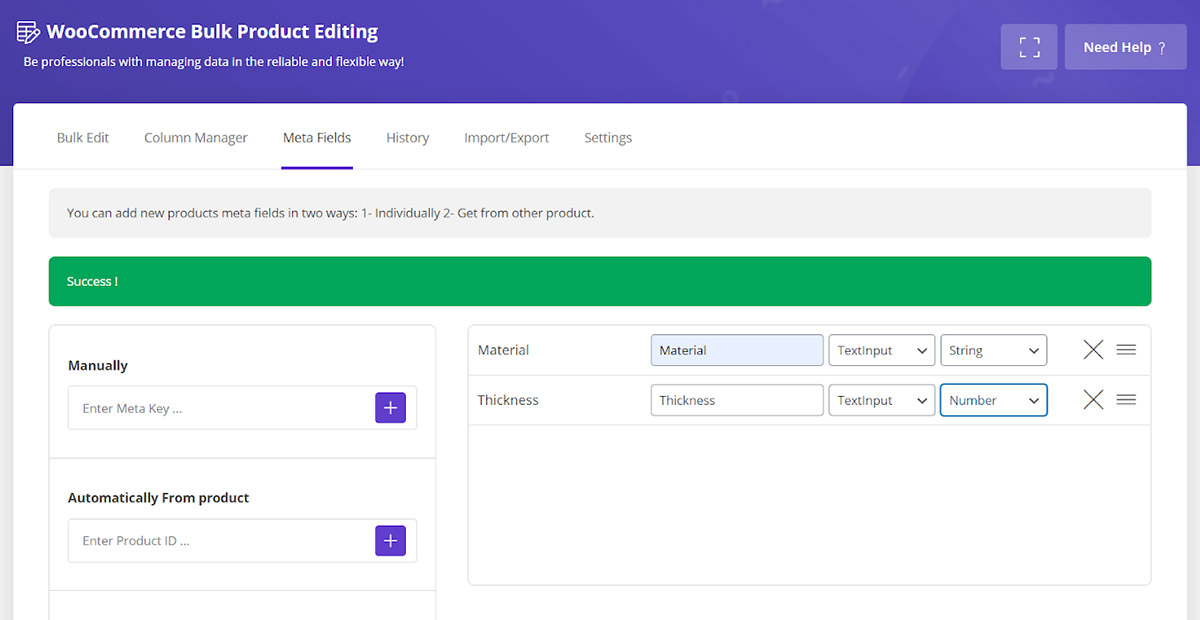Click the 'Be professionals with managing data' tagline
1200x620 pixels.
214,62
